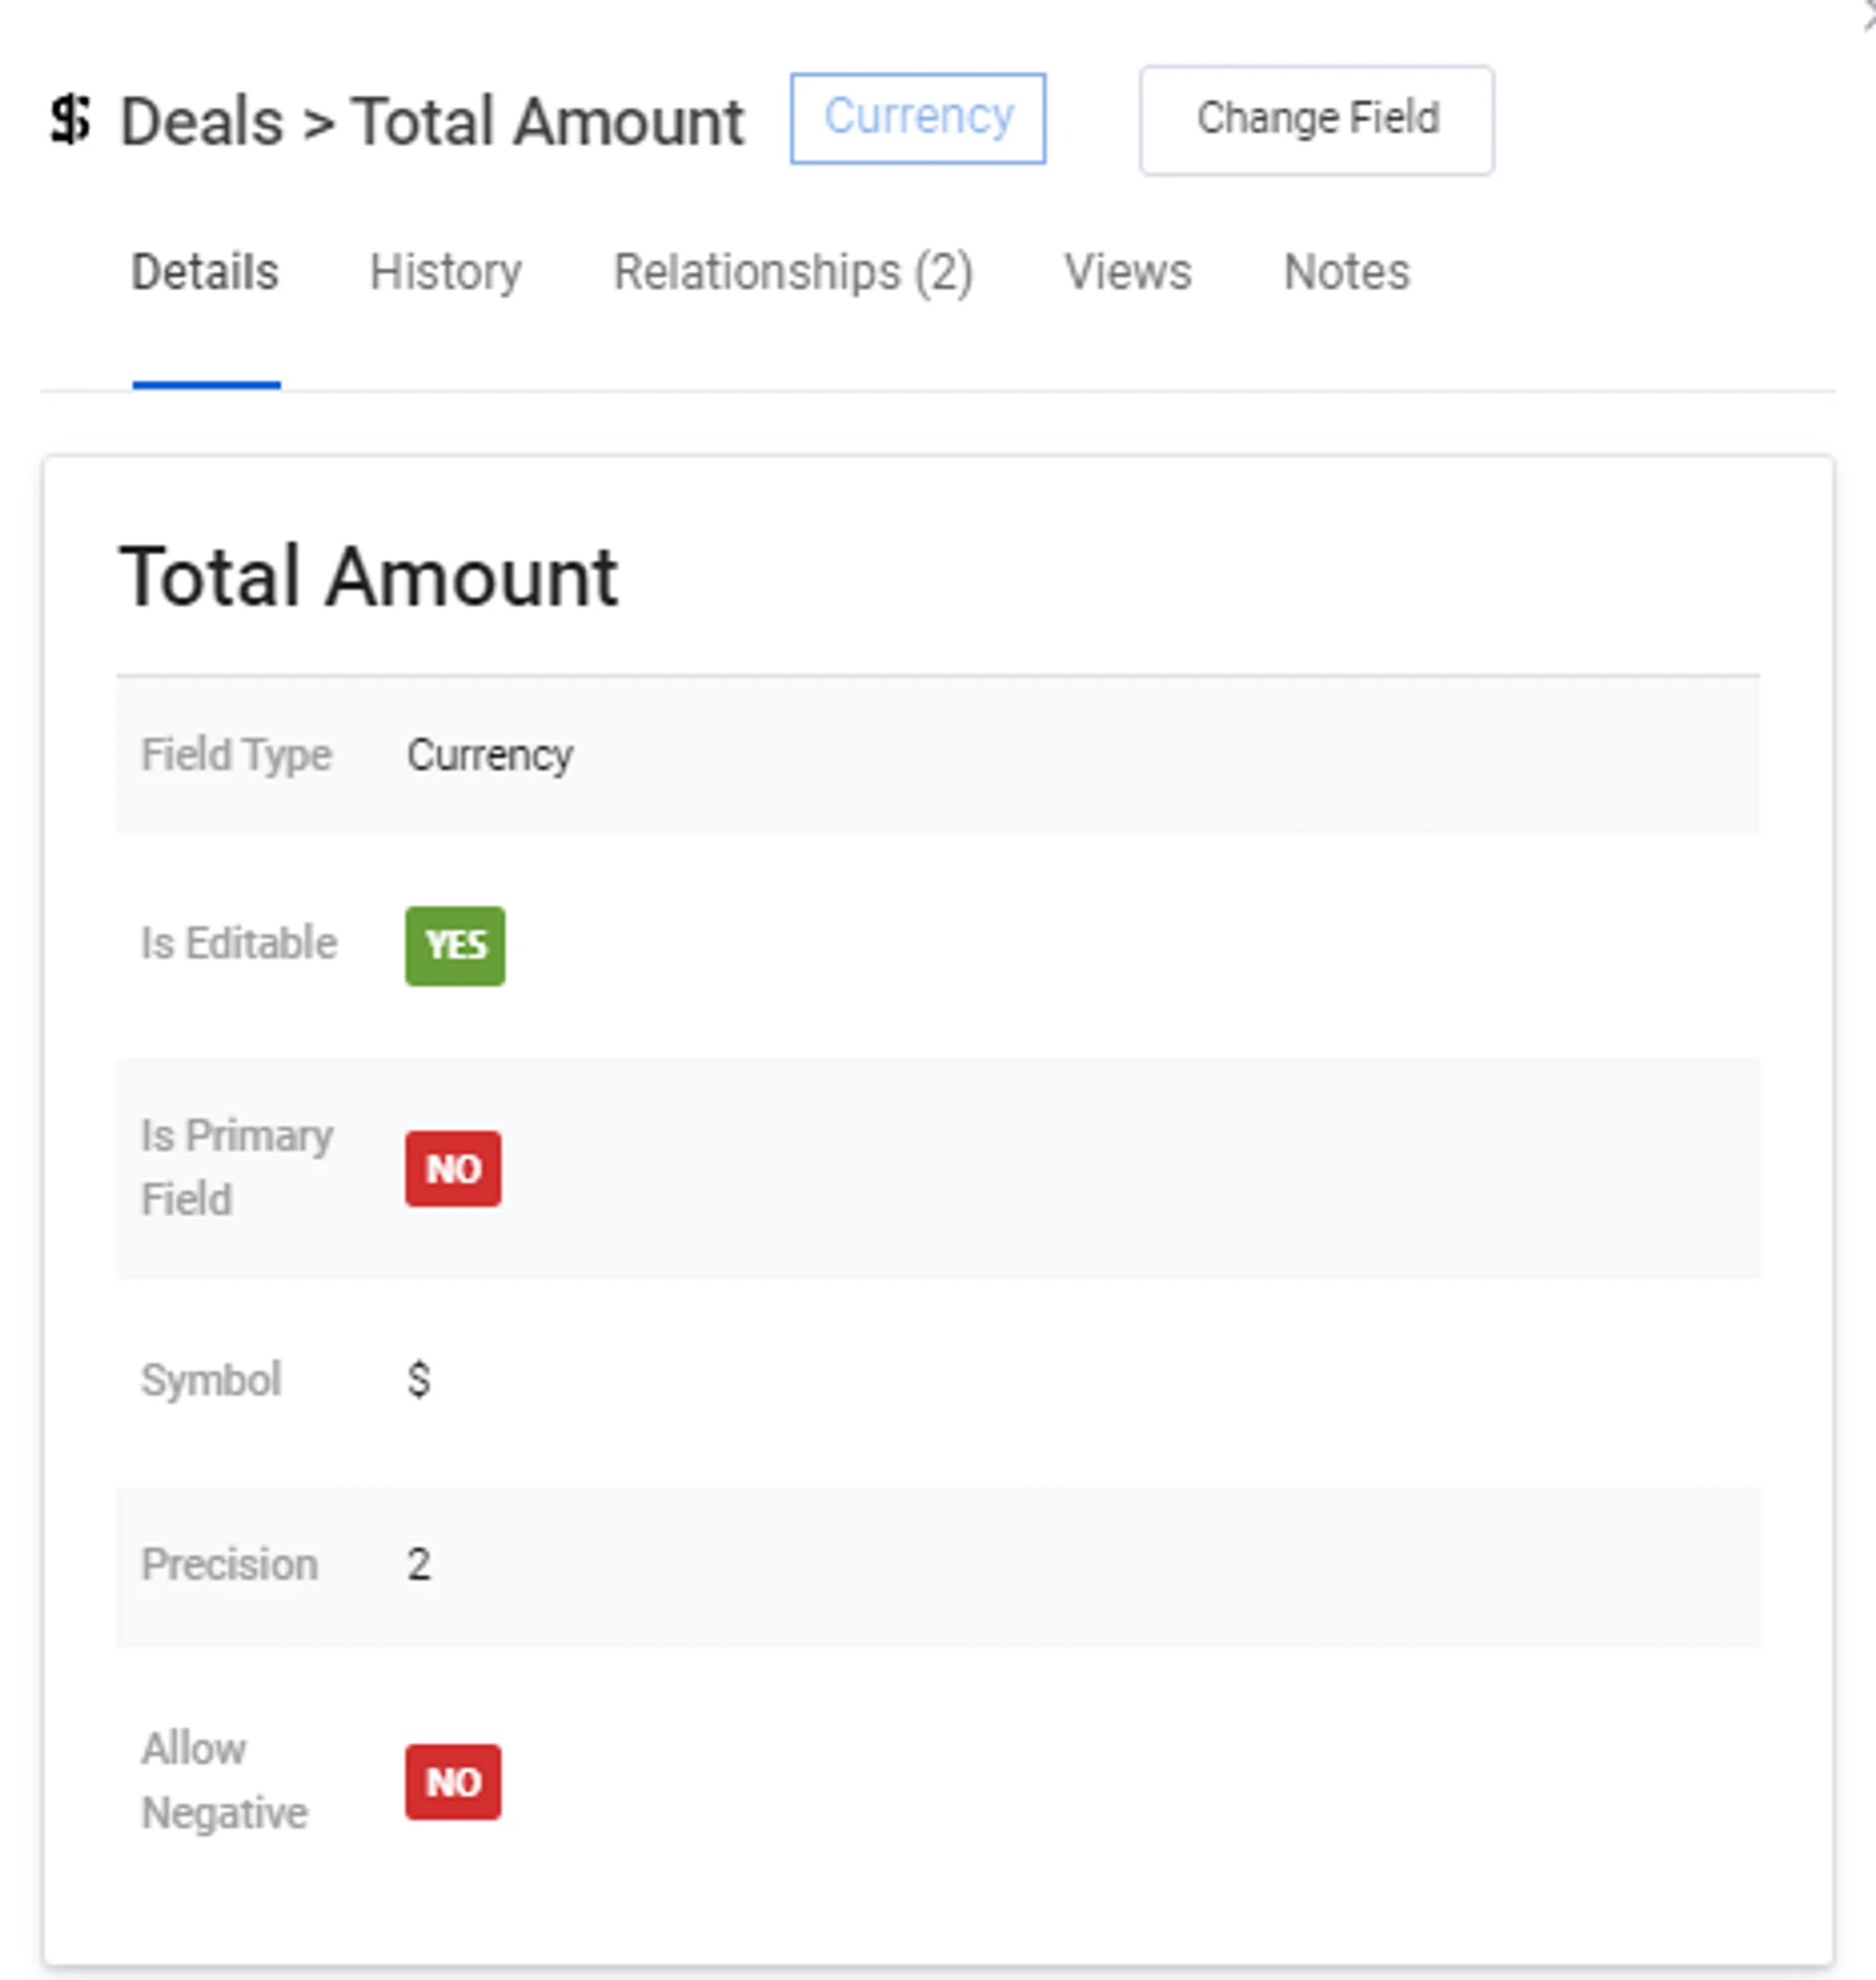Click the Precision label
Screen dimensions: 1876x1980
(x=229, y=1564)
